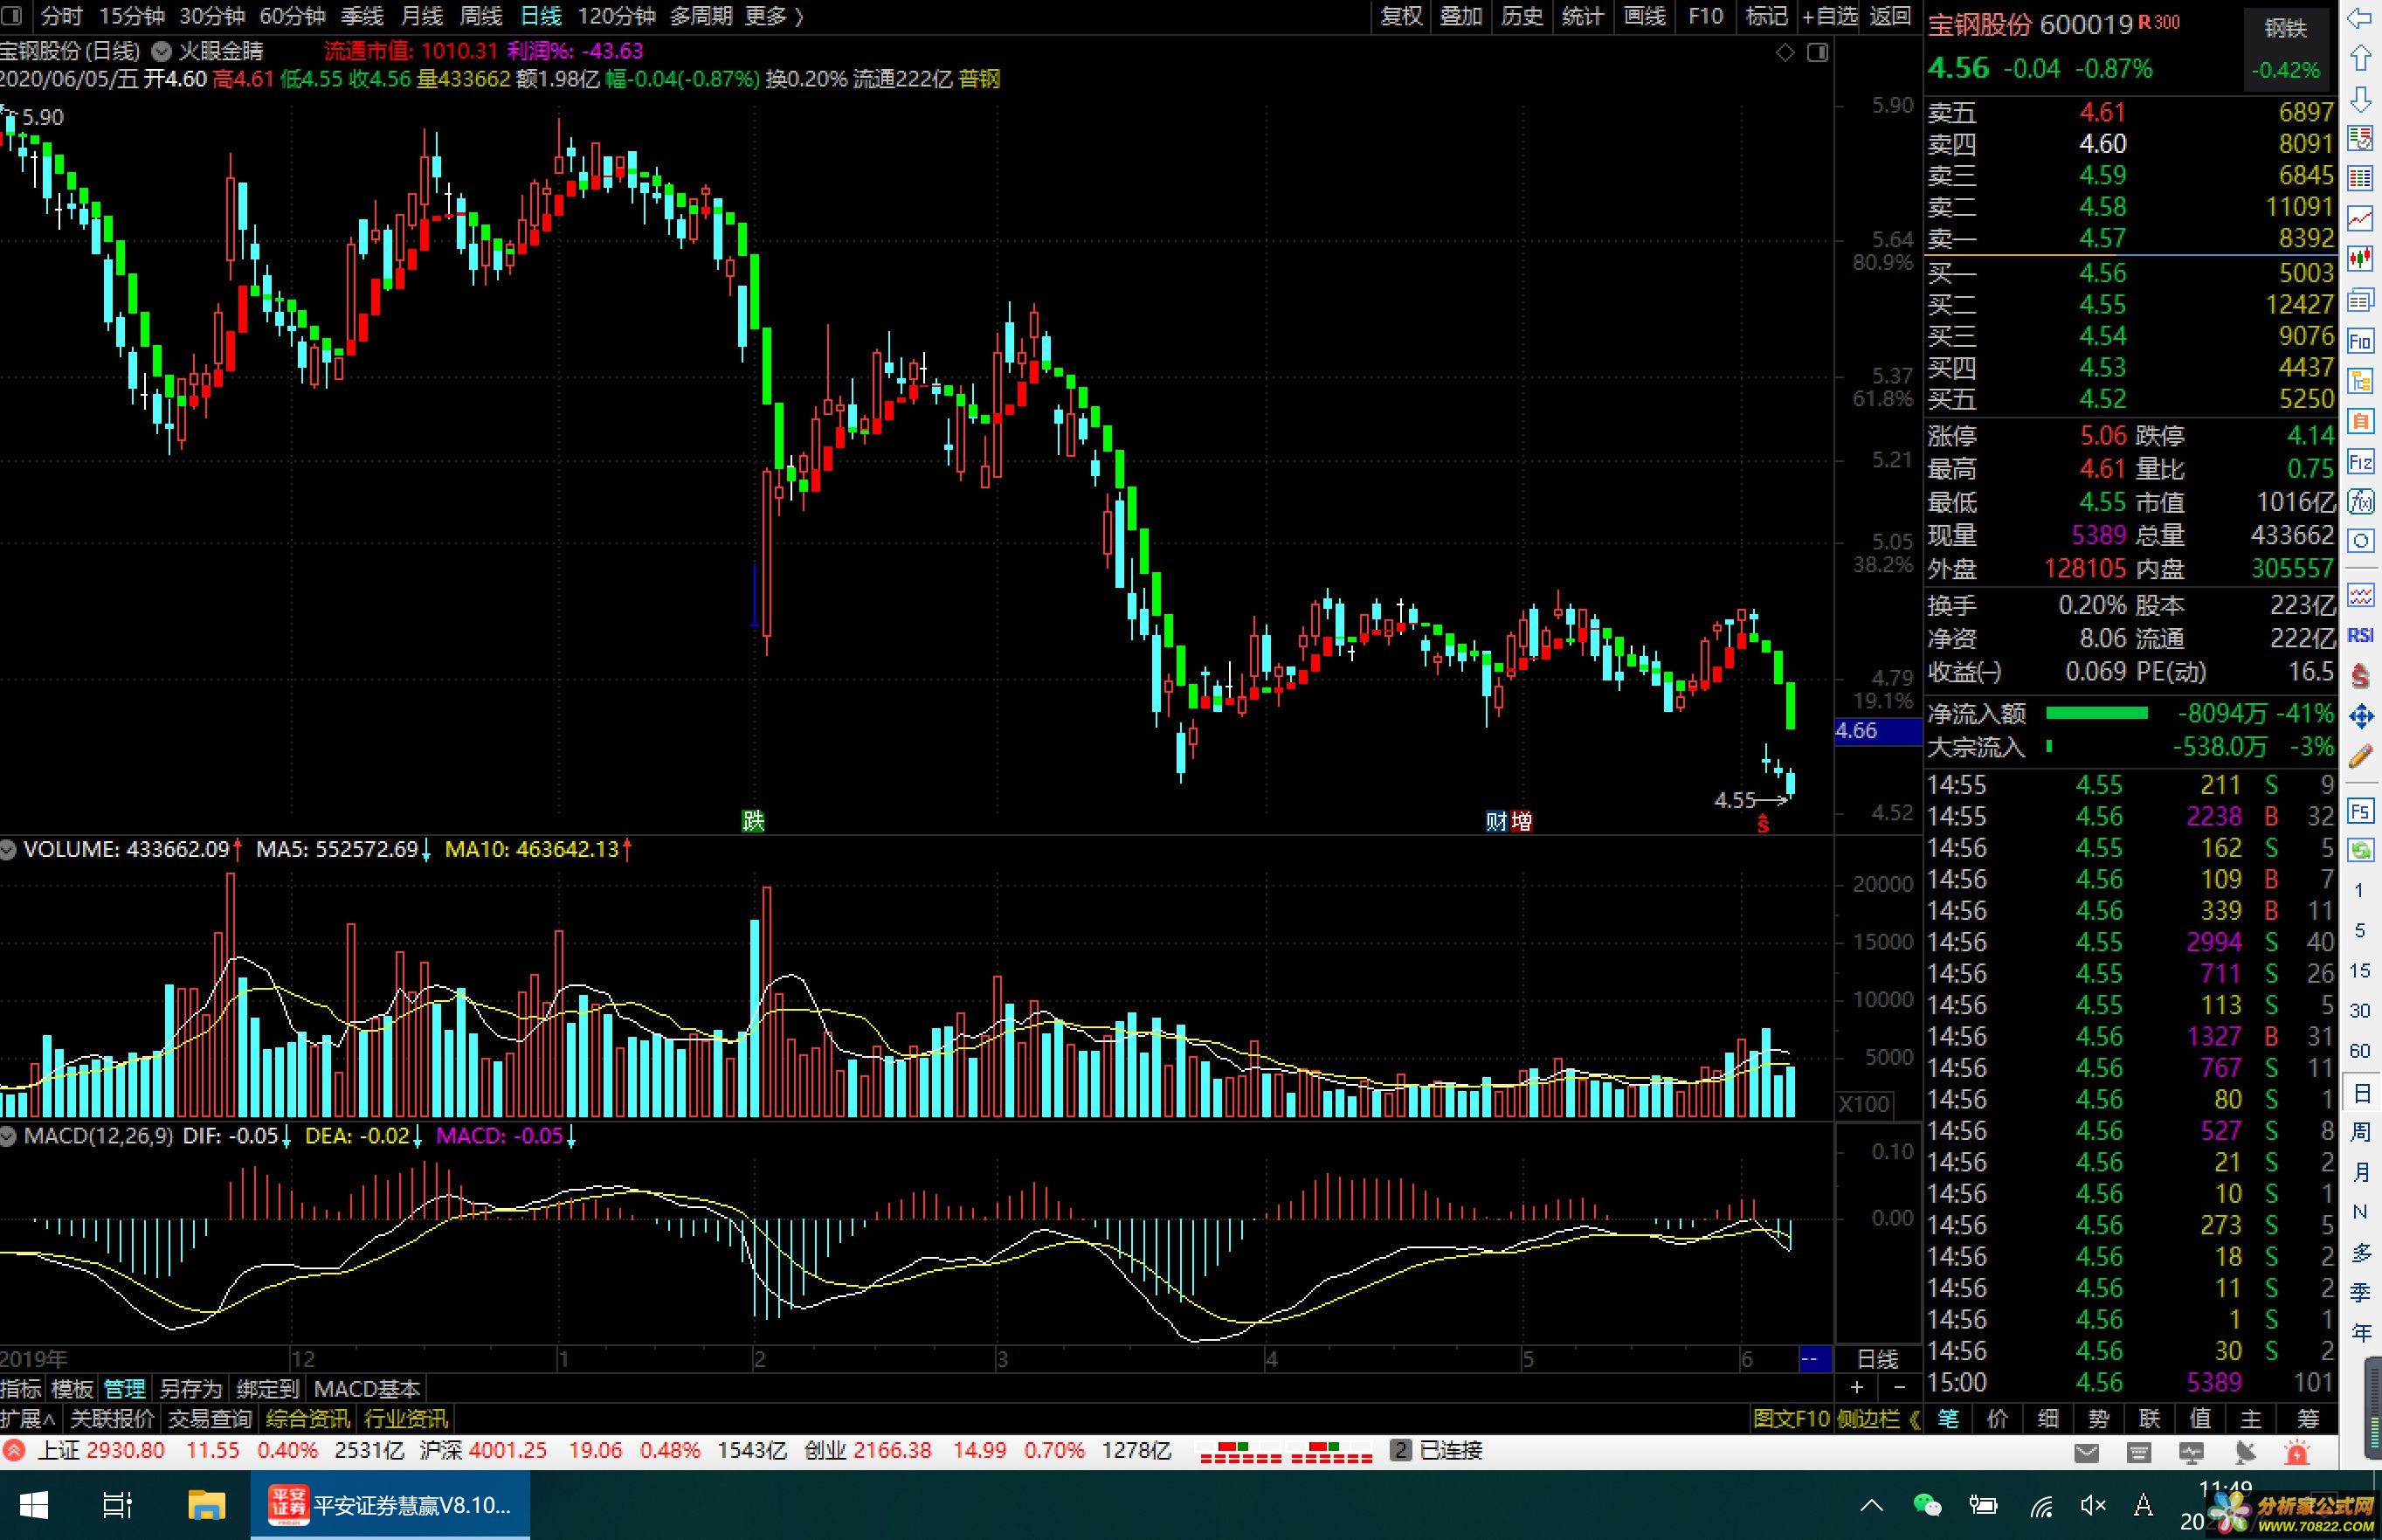The height and width of the screenshot is (1540, 2382).
Task: Switch to 15-minute period in sidebar
Action: (x=2359, y=970)
